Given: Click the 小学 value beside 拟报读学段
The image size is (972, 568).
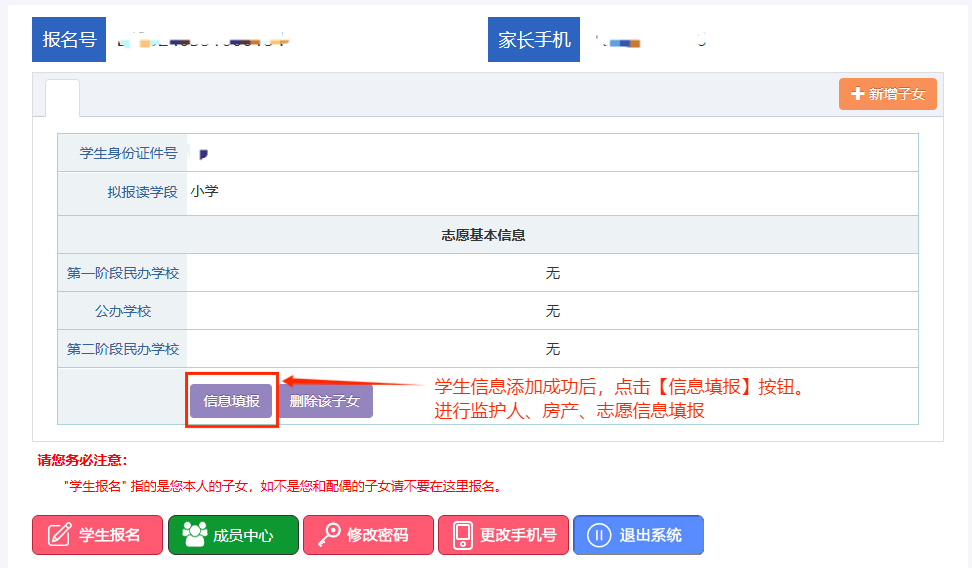Looking at the screenshot, I should click(204, 191).
